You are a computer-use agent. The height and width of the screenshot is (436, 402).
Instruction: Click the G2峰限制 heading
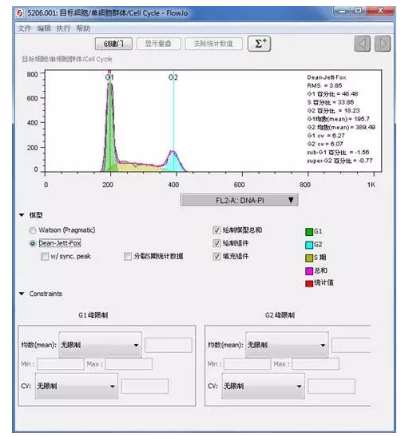(280, 315)
